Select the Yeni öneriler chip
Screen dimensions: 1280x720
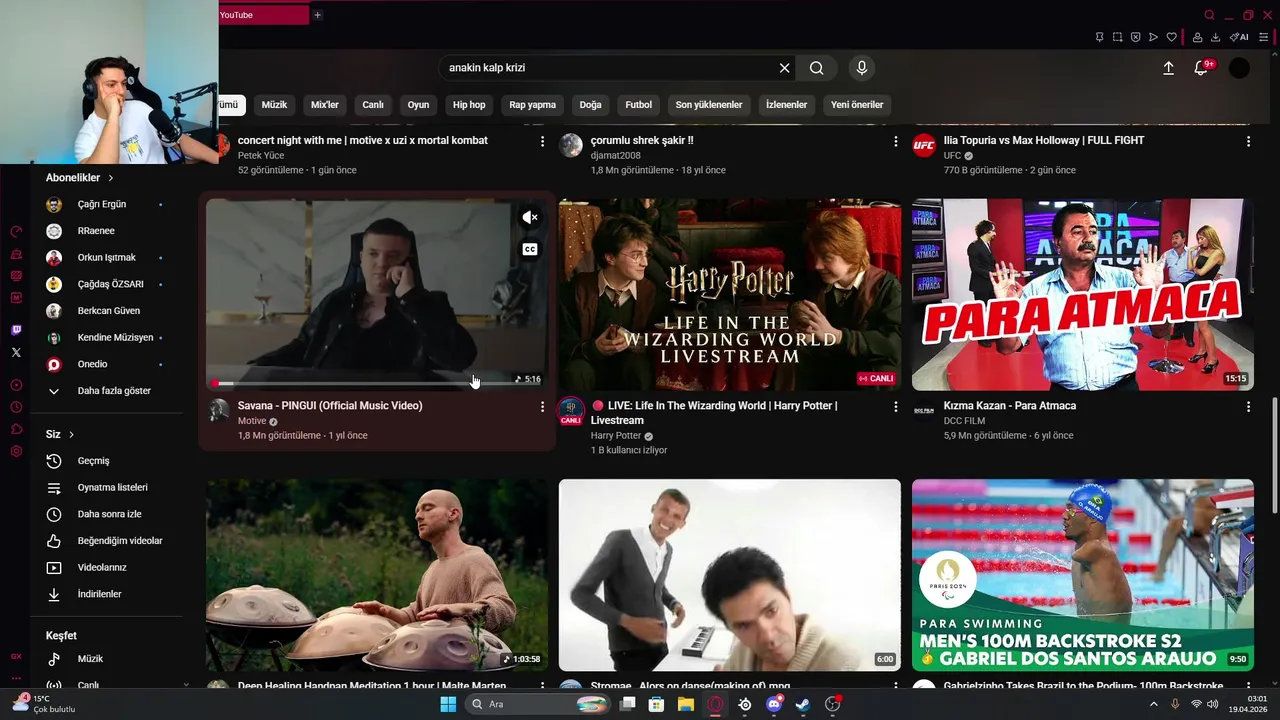click(x=857, y=105)
